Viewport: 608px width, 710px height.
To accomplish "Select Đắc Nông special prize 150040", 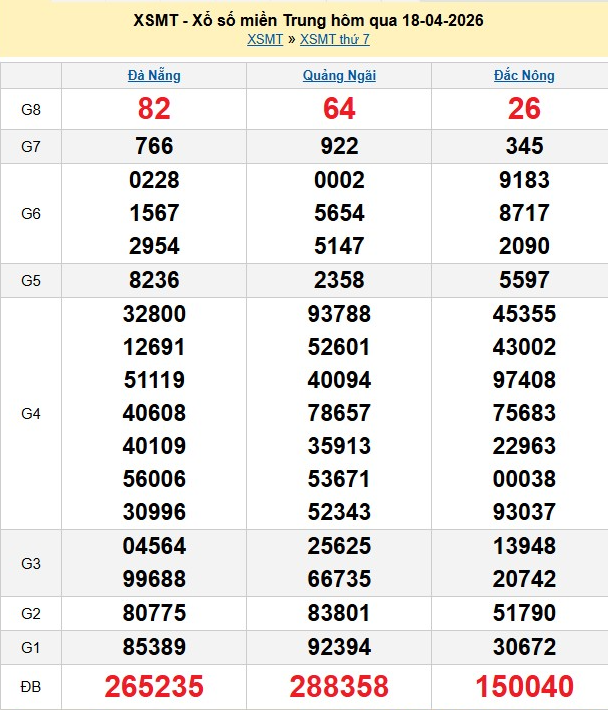I will [x=524, y=687].
